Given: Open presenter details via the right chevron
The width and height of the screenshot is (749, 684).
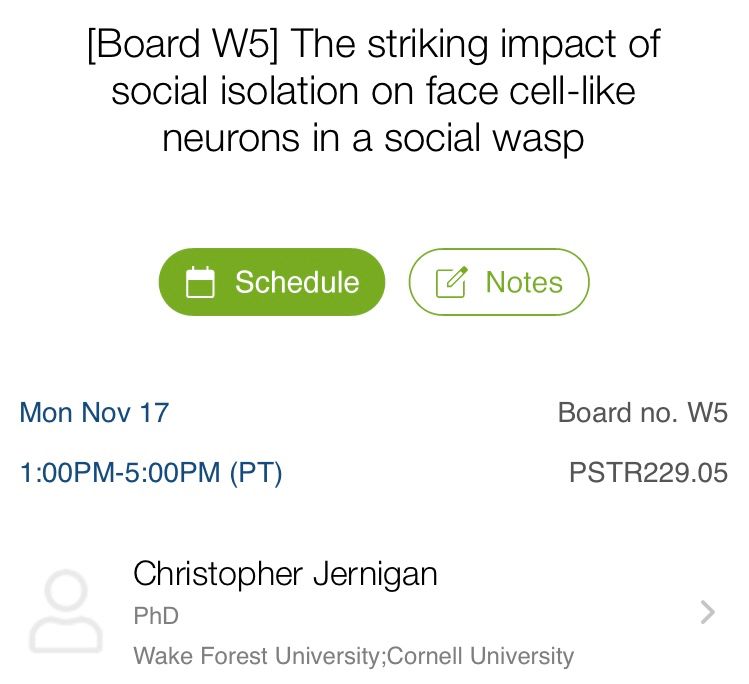Looking at the screenshot, I should click(707, 612).
